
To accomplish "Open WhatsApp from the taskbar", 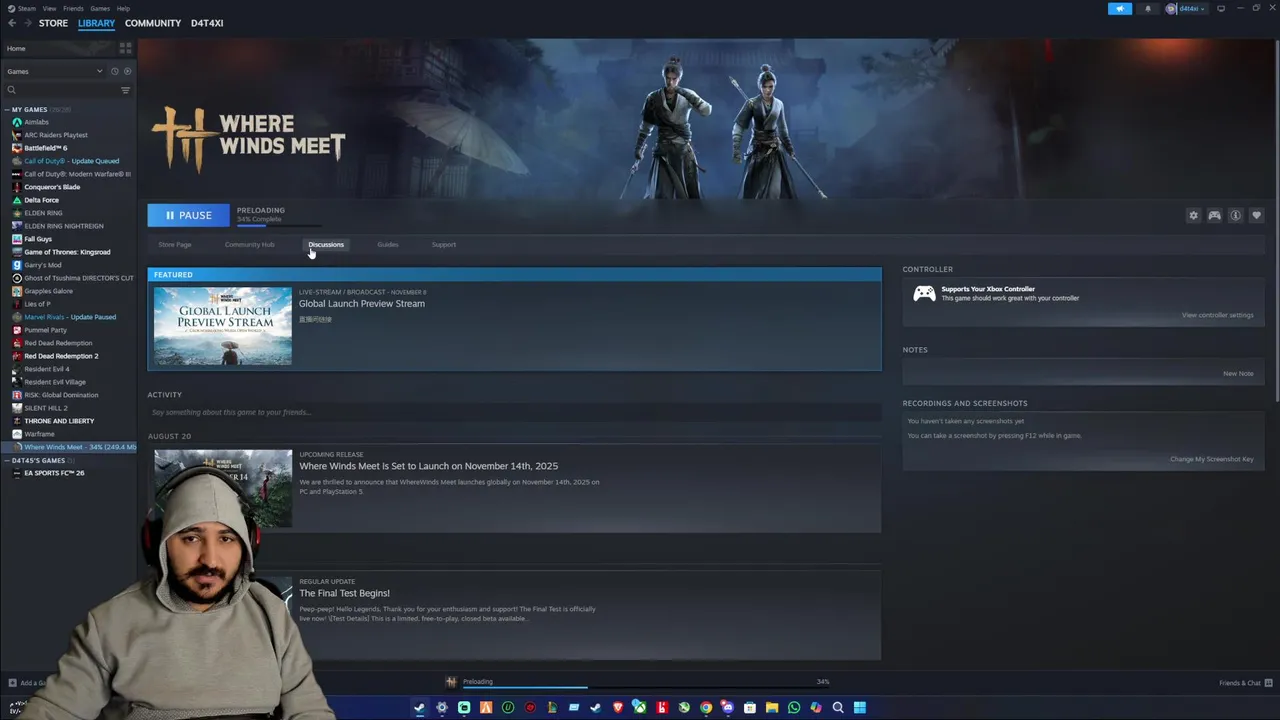I will point(794,708).
